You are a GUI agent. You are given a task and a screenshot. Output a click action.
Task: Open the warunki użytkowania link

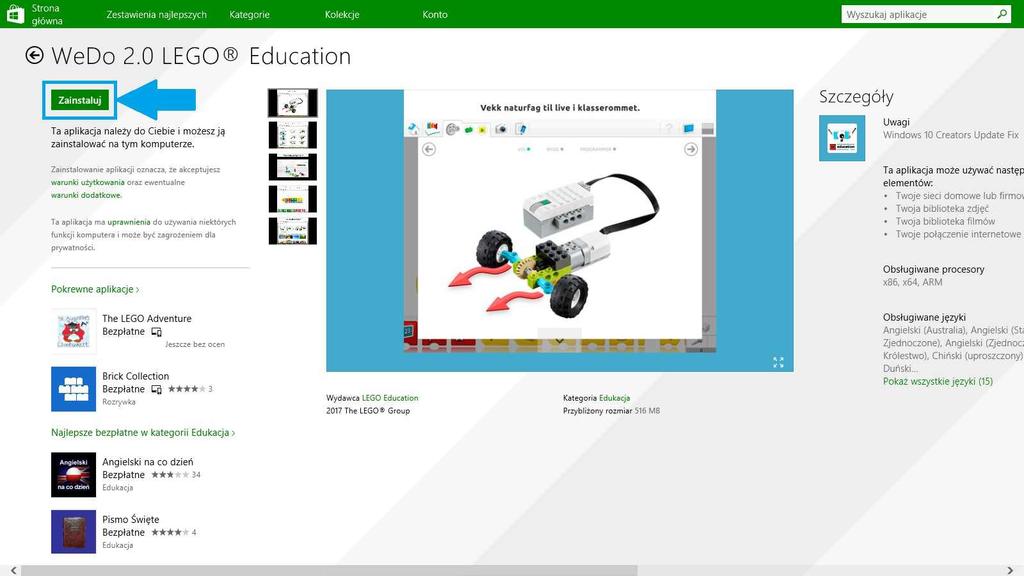pos(88,182)
